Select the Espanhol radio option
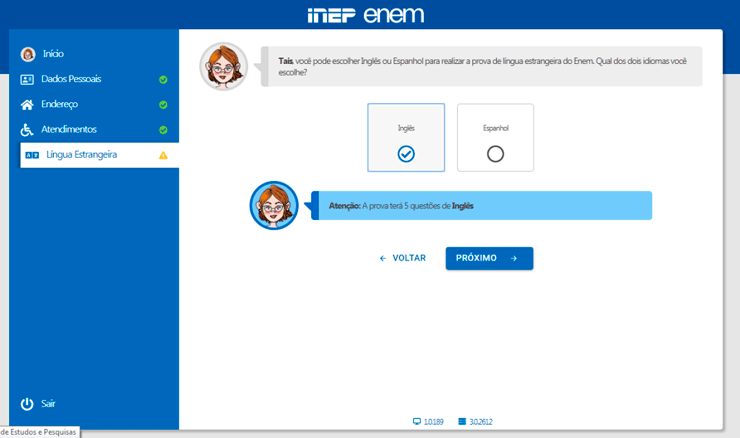This screenshot has width=740, height=438. (496, 154)
